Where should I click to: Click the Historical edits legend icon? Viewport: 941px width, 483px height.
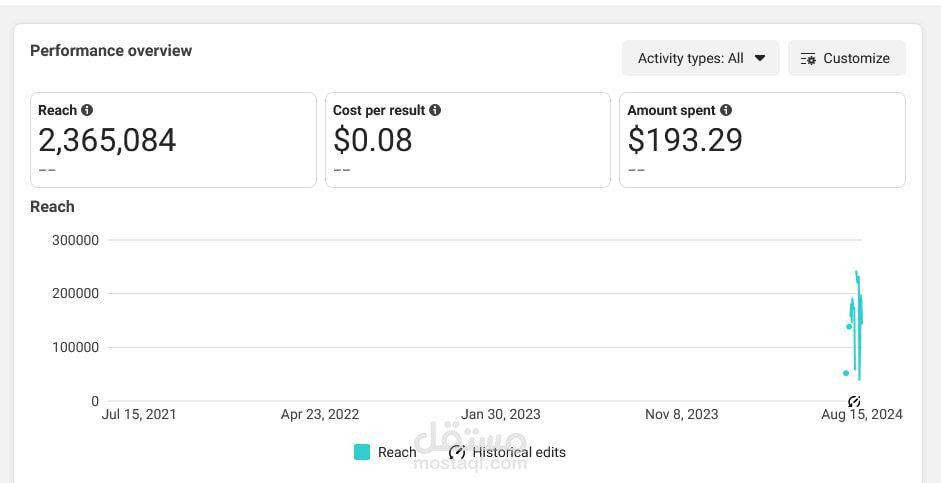click(457, 452)
